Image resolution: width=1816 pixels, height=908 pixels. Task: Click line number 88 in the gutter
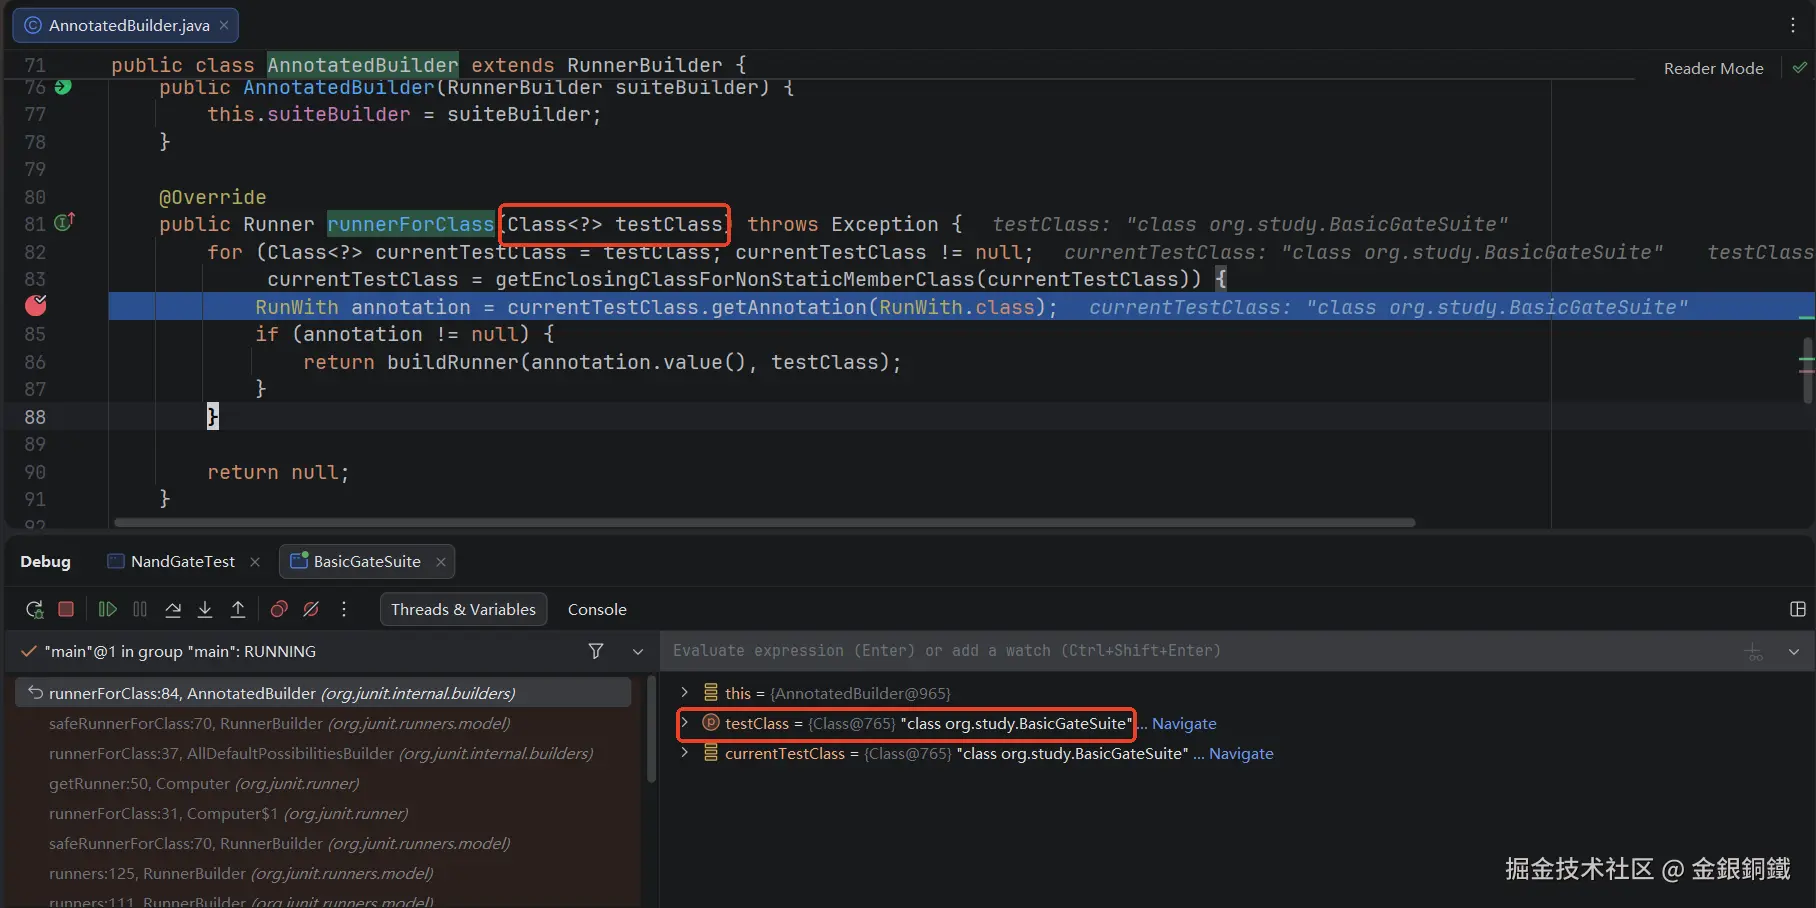[35, 417]
